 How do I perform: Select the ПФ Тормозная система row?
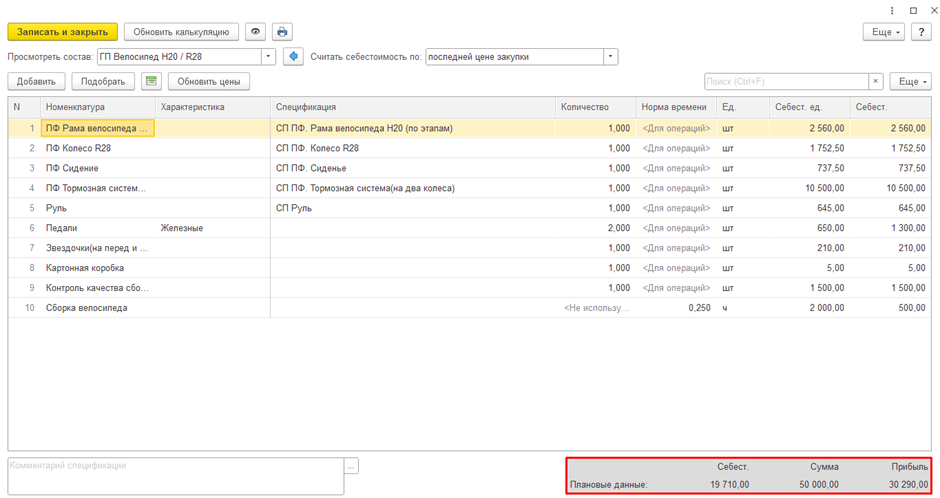coord(469,188)
